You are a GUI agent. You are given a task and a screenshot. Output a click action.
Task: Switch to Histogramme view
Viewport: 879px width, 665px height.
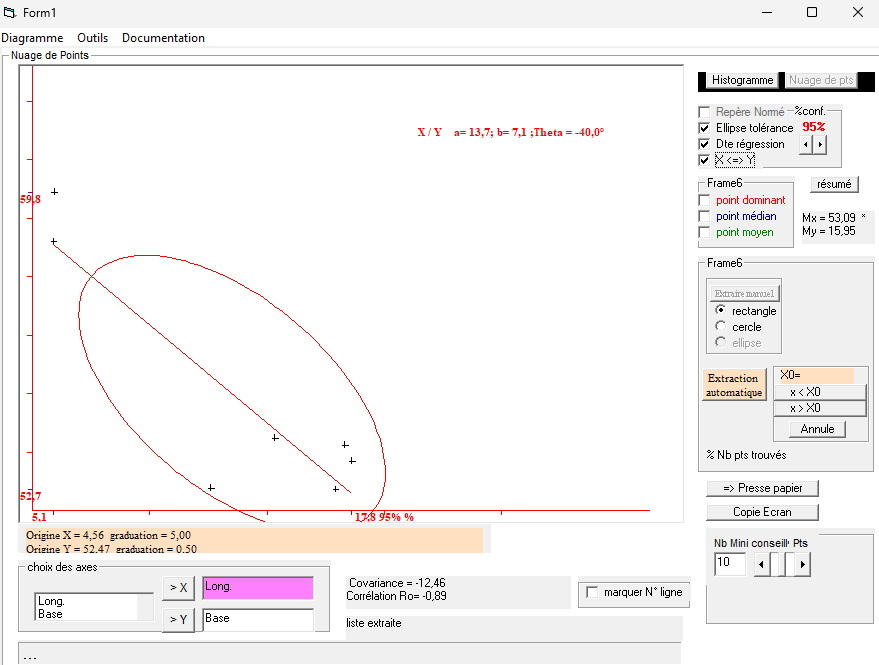tap(742, 80)
